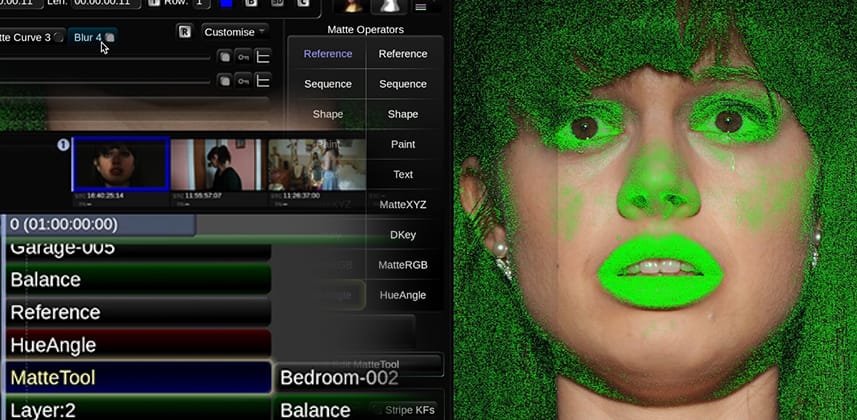Image resolution: width=857 pixels, height=420 pixels.
Task: Choose Reference in the right operator column
Action: click(x=403, y=54)
